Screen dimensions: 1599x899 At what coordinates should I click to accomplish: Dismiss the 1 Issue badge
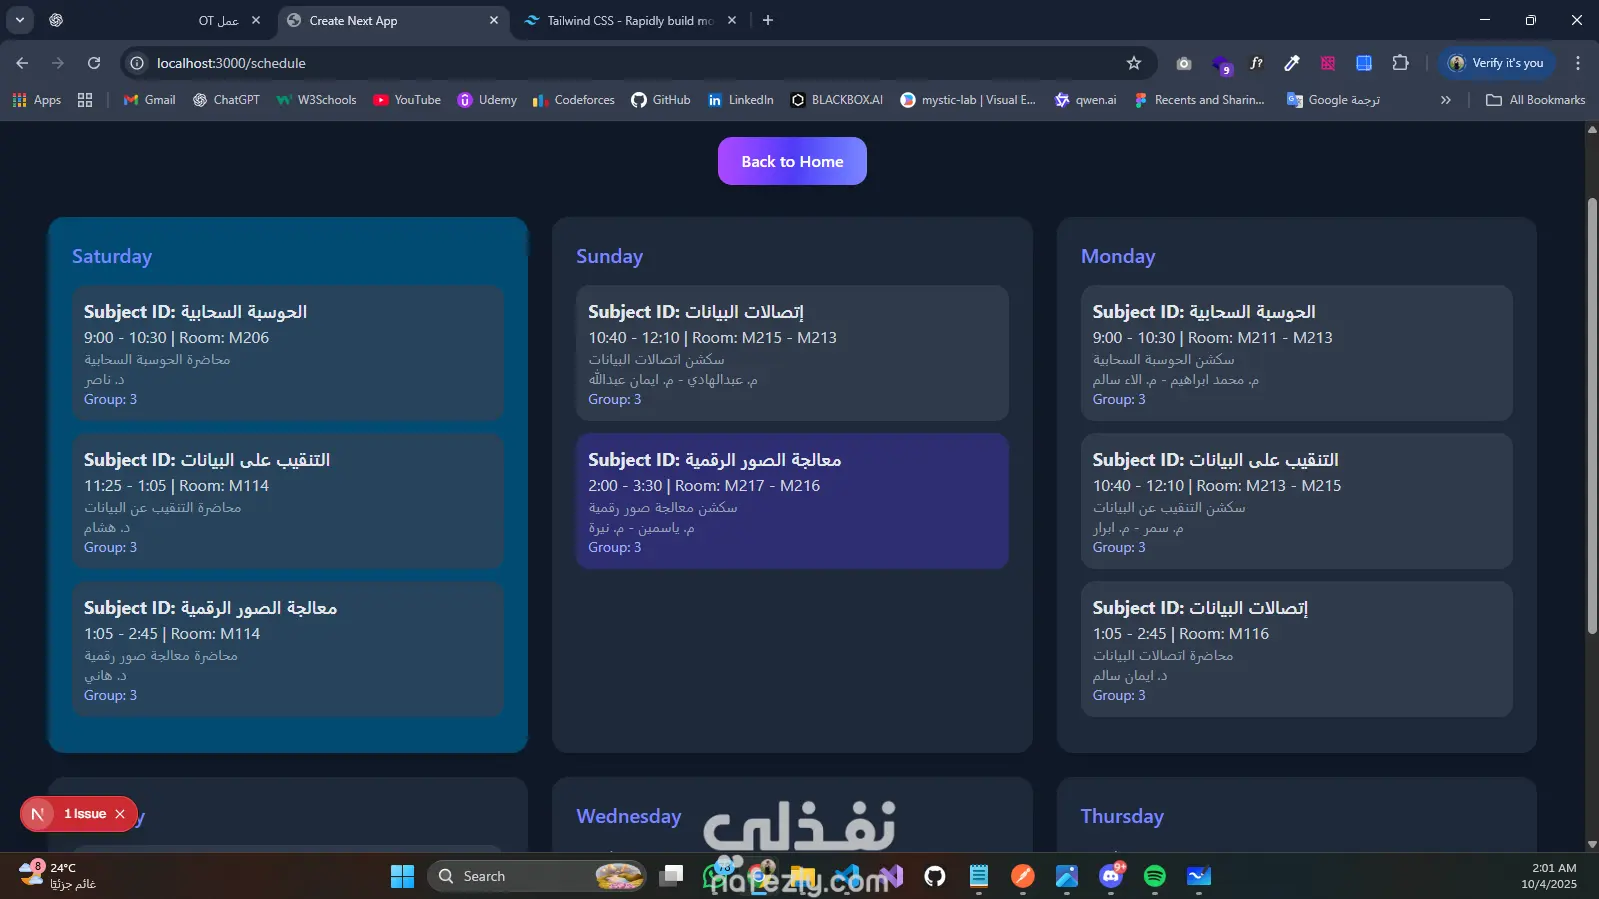click(120, 814)
